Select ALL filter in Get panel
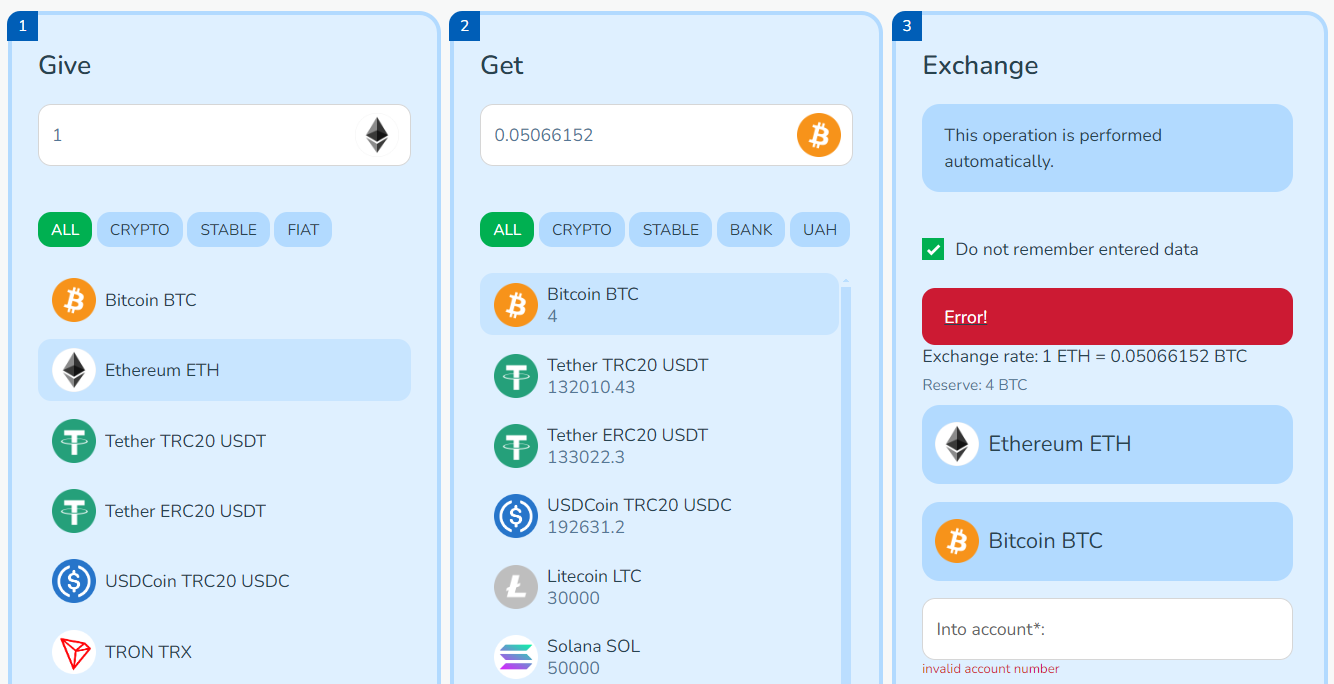 point(507,229)
